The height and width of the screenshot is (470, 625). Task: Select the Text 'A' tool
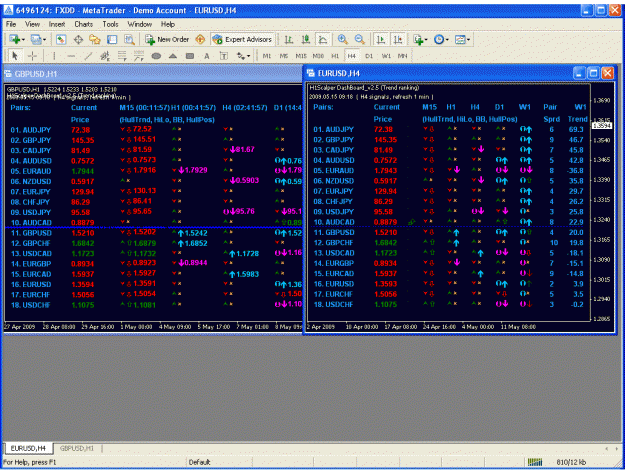tap(206, 56)
